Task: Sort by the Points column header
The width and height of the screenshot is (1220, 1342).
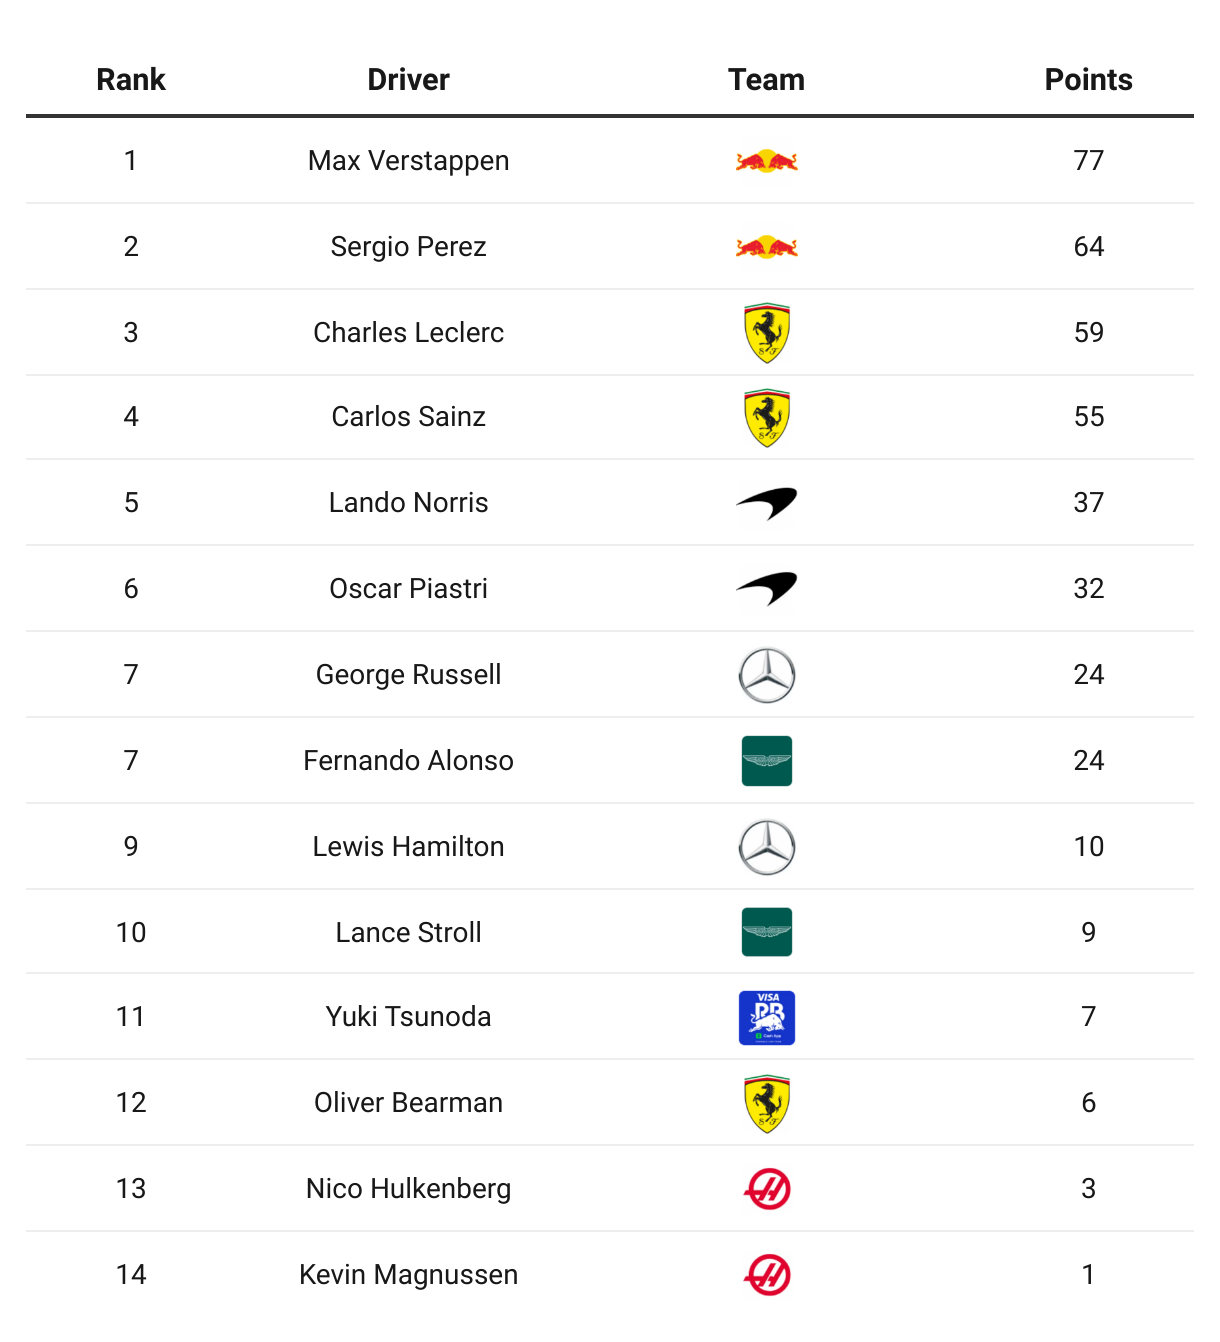Action: pyautogui.click(x=1088, y=80)
